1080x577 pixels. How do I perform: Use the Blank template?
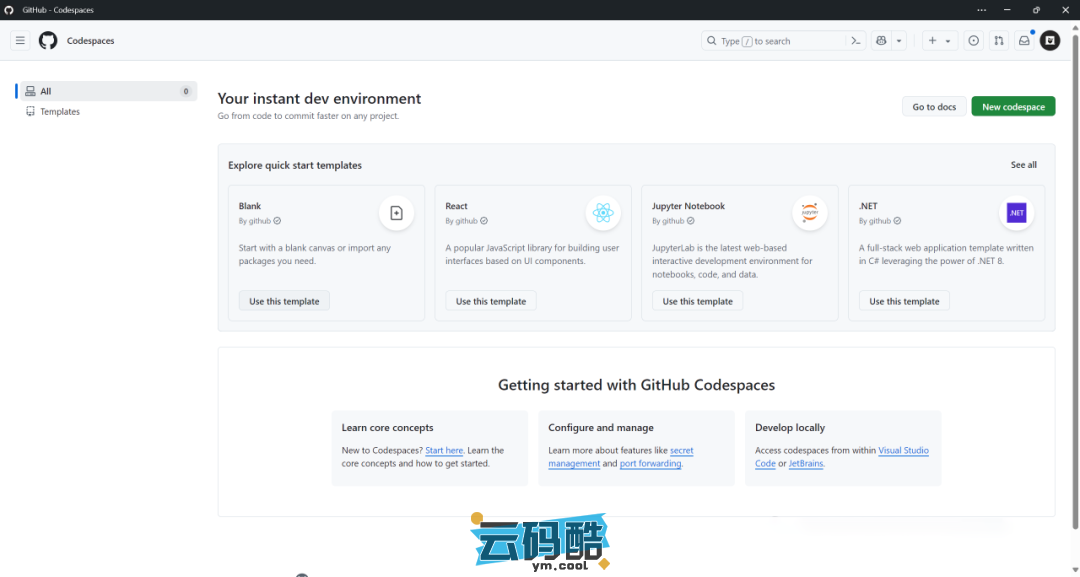(x=284, y=301)
